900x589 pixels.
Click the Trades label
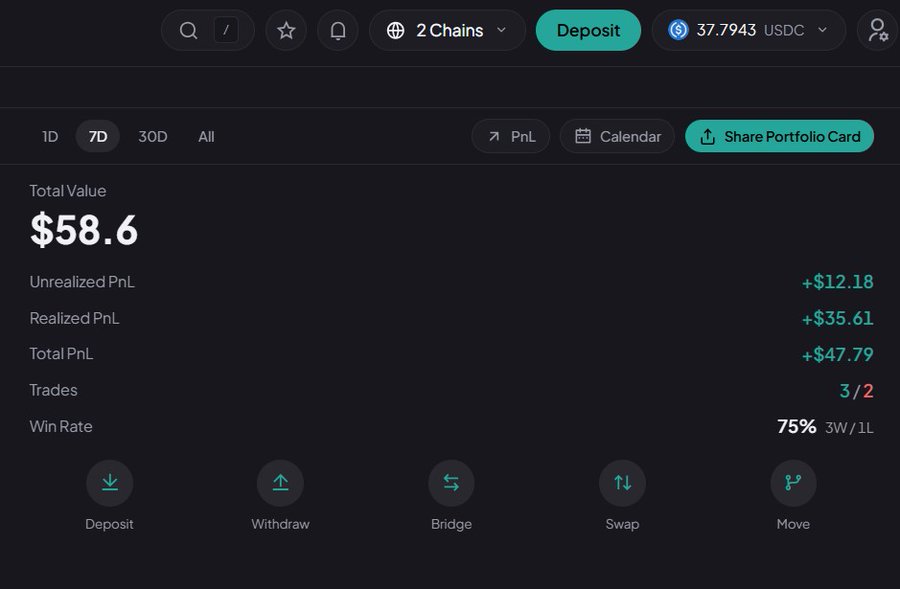click(53, 390)
